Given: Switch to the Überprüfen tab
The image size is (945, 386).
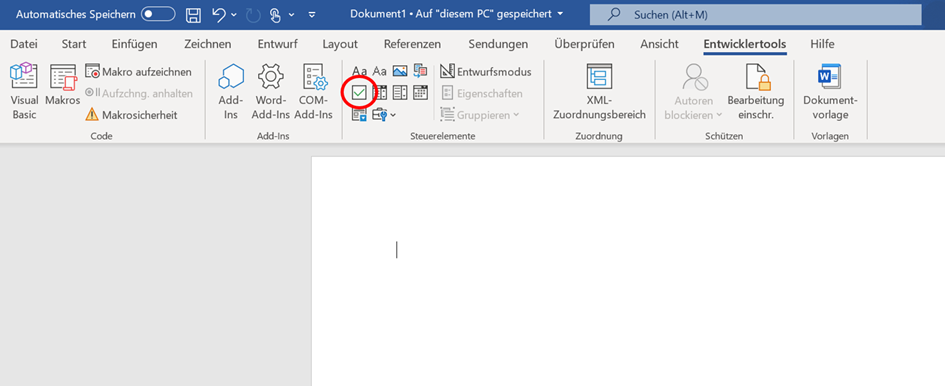Looking at the screenshot, I should click(x=584, y=44).
